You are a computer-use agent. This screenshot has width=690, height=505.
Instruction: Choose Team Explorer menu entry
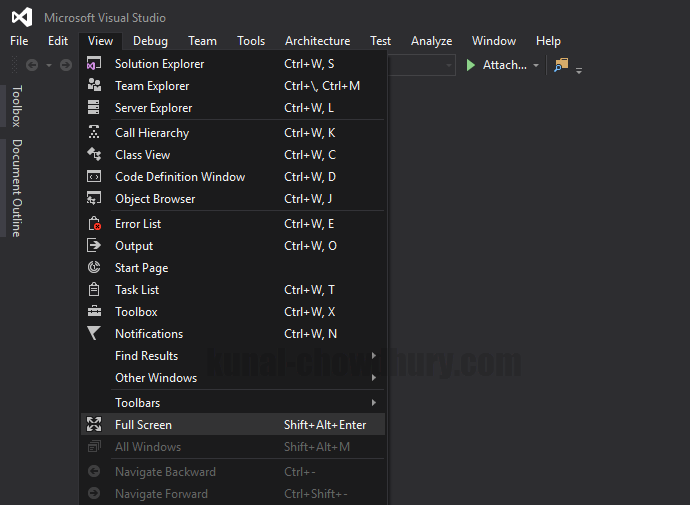233,85
